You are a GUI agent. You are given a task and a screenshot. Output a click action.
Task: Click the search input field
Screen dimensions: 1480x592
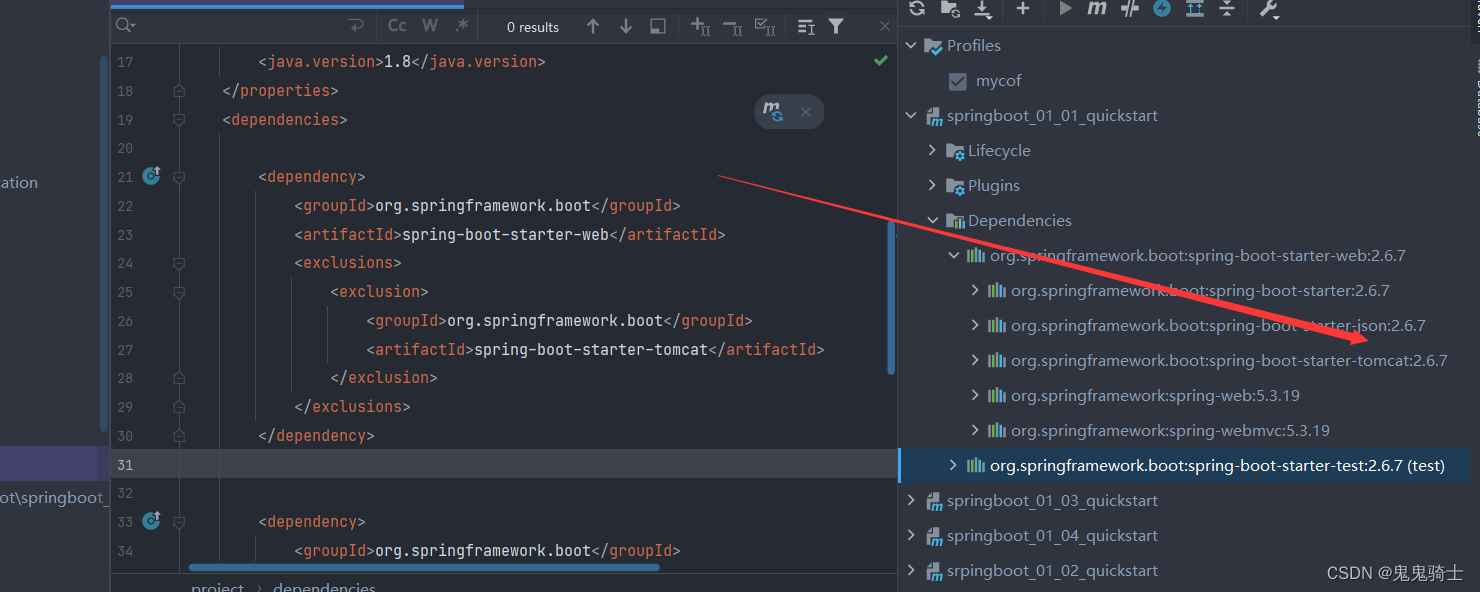240,26
